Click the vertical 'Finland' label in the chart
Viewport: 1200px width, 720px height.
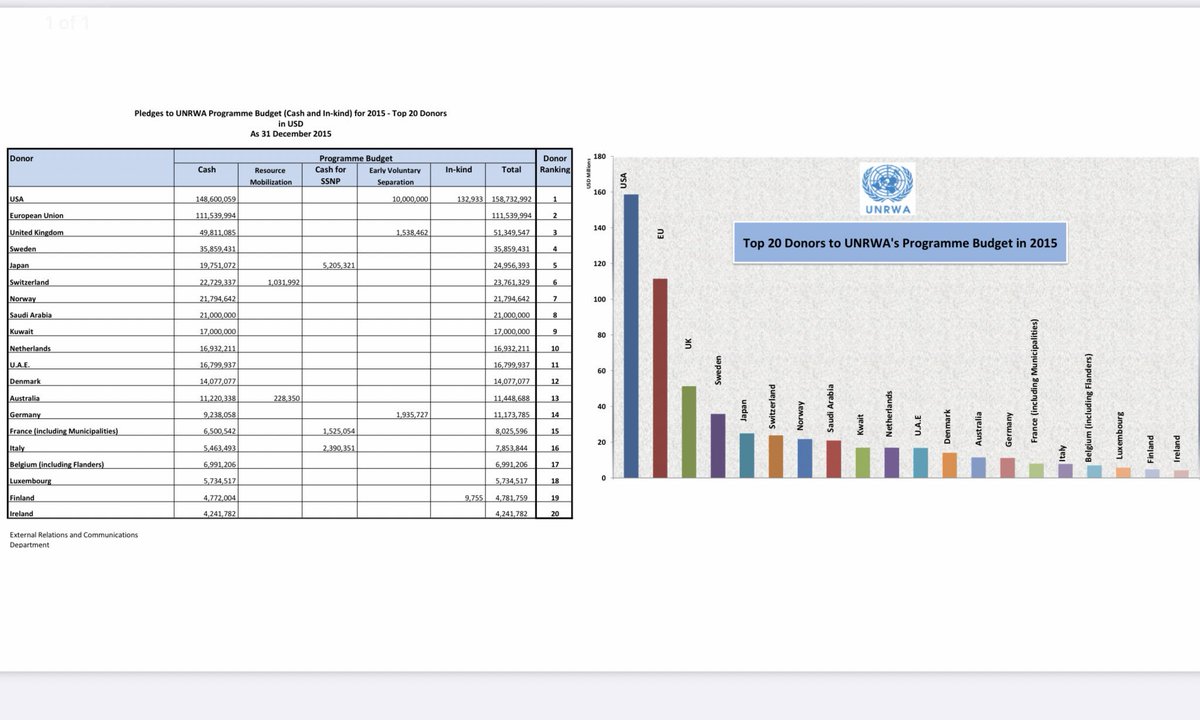pos(1151,449)
